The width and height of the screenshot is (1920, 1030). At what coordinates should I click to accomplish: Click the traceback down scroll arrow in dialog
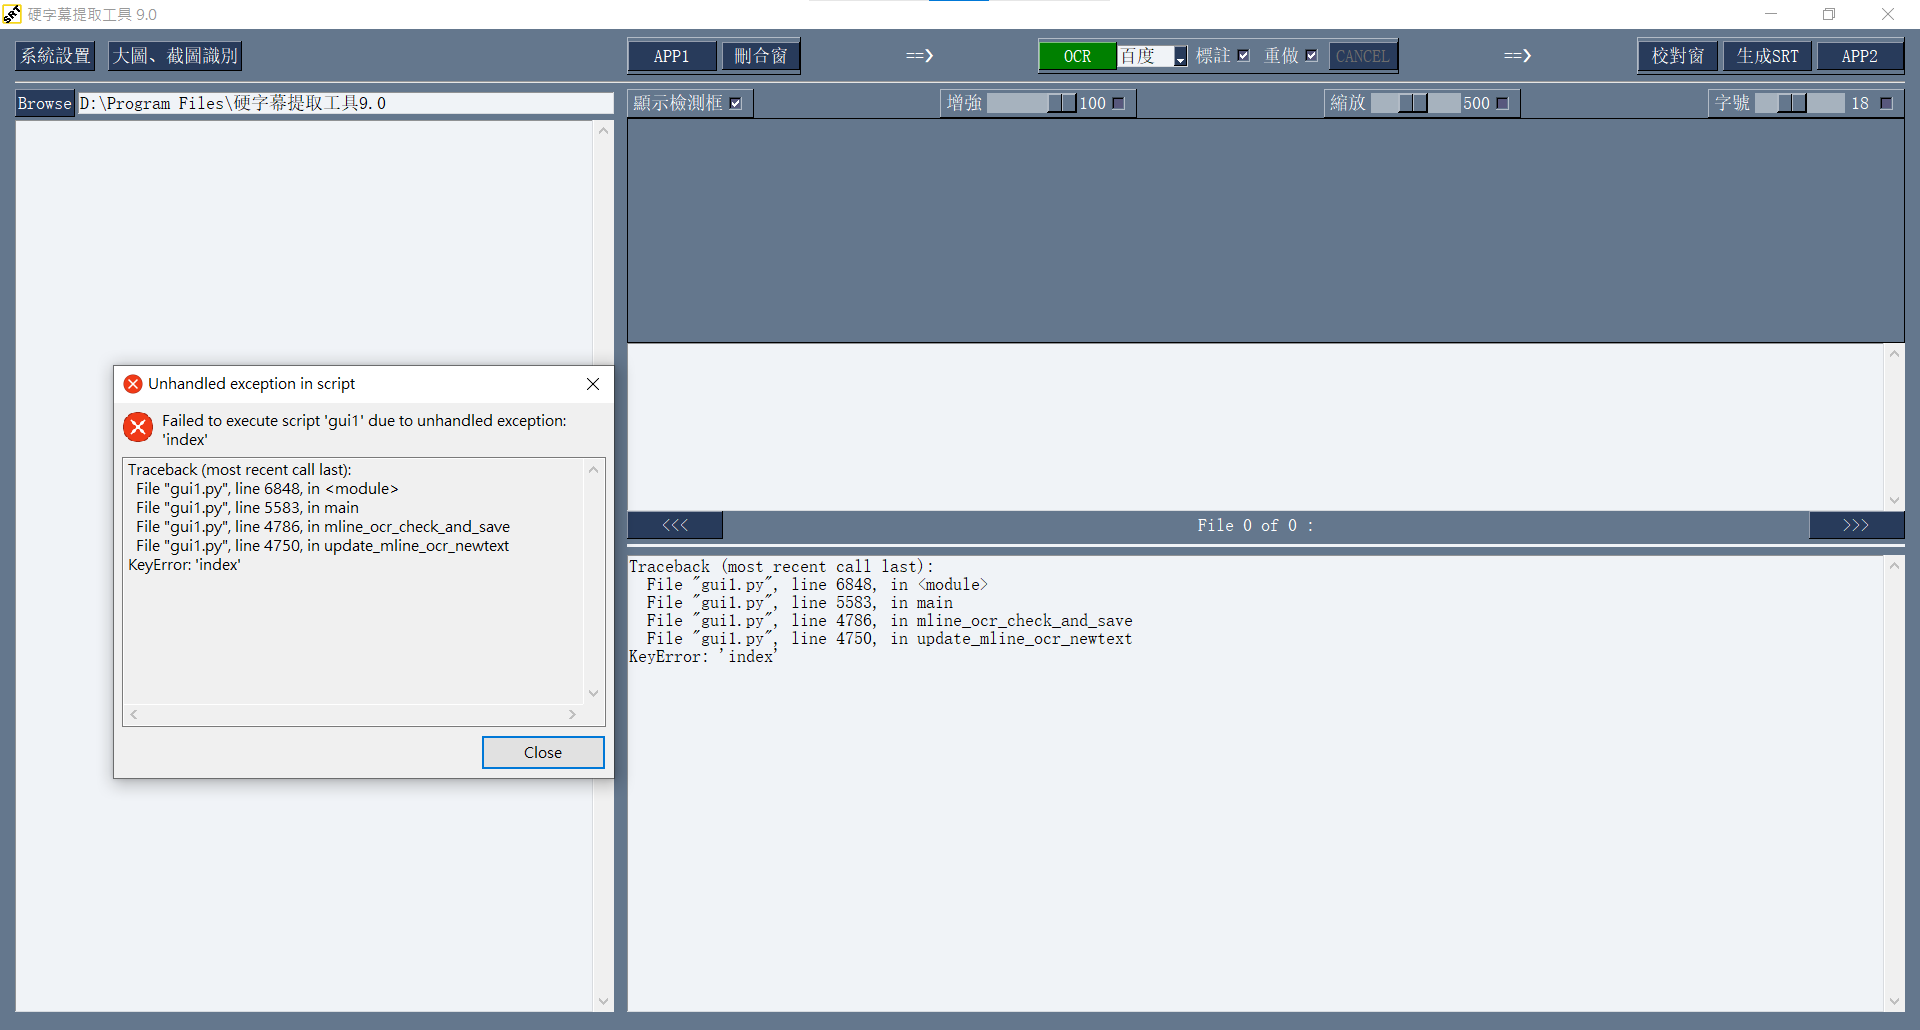click(593, 693)
